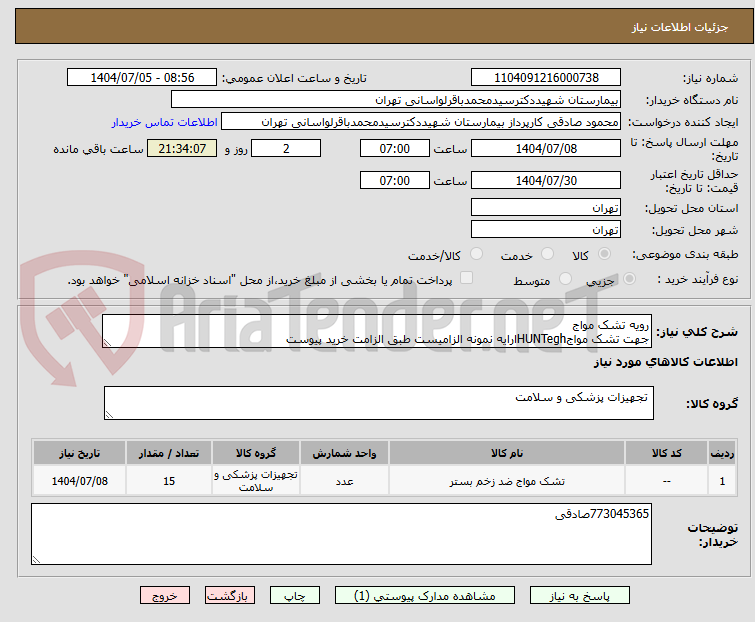The image size is (755, 622).
Task: Click the ردیف column header
Action: tap(722, 453)
